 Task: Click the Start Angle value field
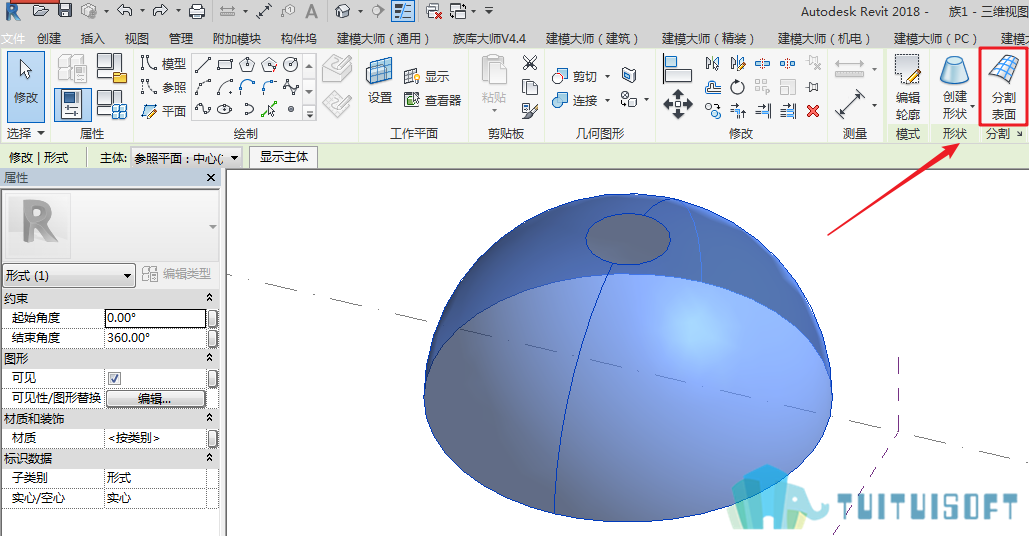click(156, 318)
